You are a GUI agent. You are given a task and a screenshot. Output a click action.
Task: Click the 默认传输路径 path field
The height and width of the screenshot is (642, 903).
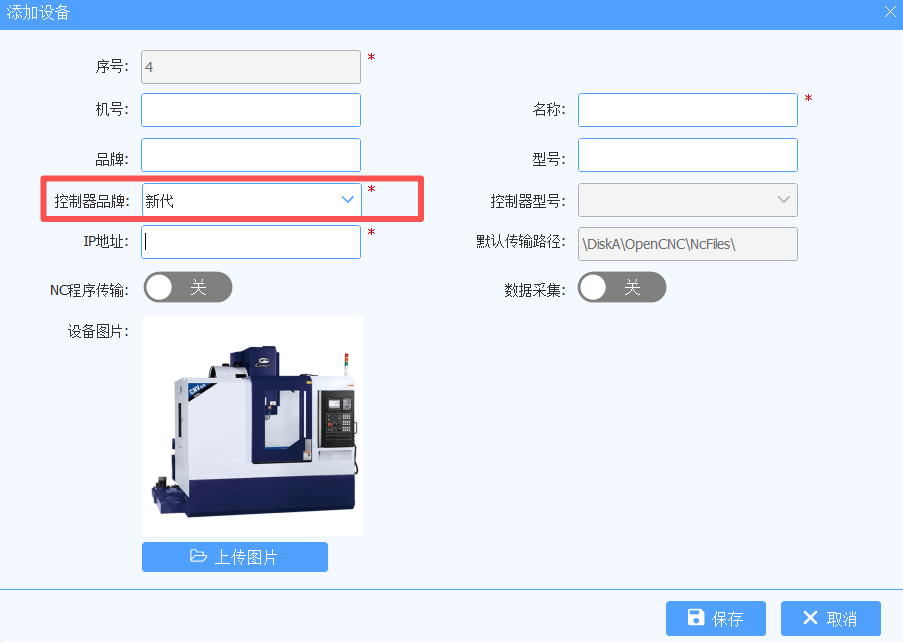click(x=688, y=244)
